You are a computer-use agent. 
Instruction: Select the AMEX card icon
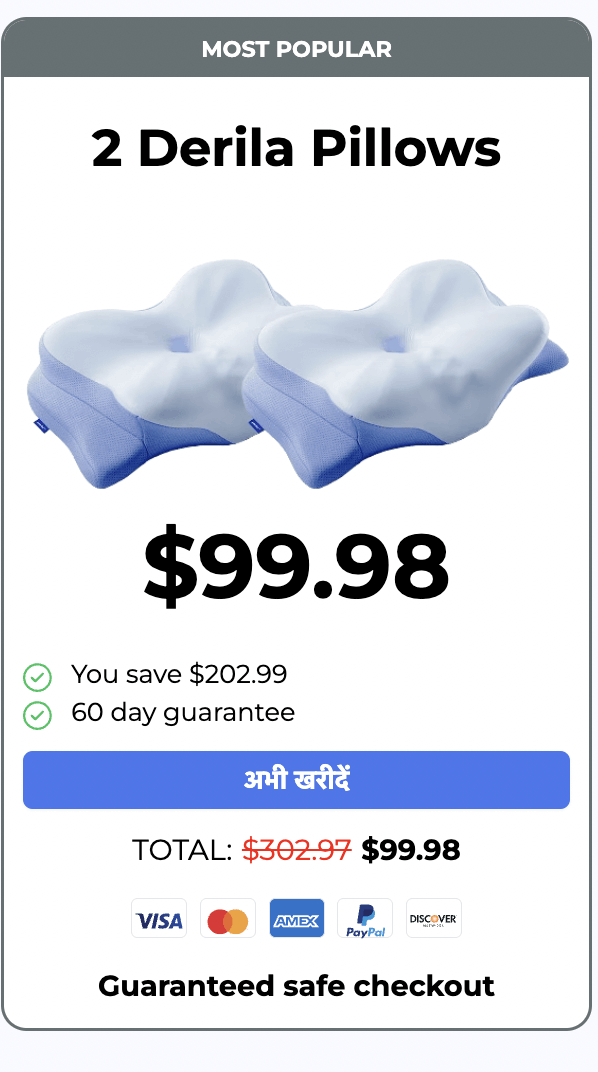click(297, 918)
